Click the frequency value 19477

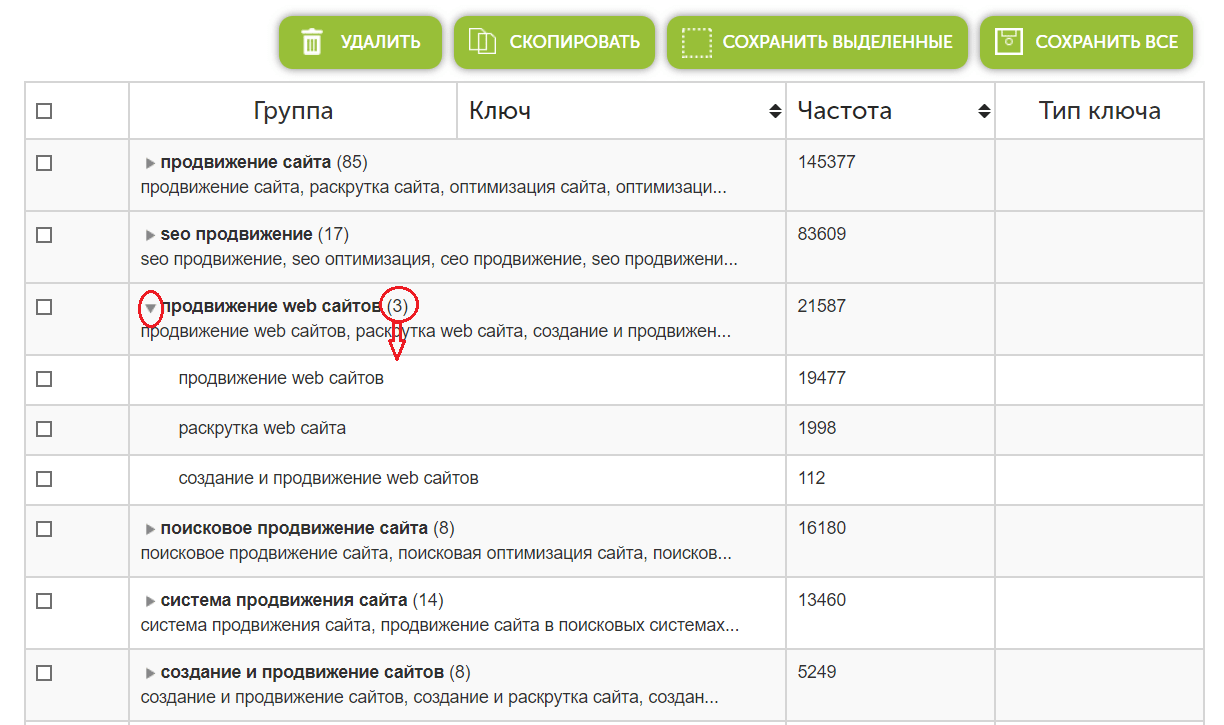click(x=822, y=378)
